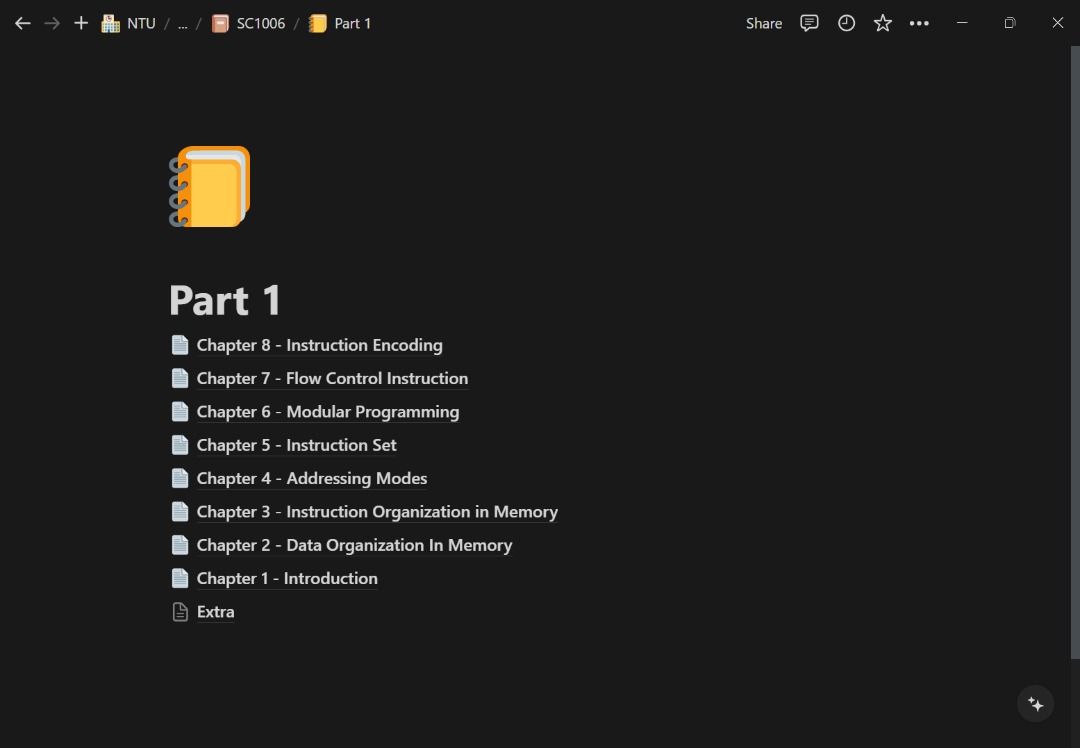This screenshot has width=1080, height=748.
Task: Open the comments panel icon
Action: (x=809, y=23)
